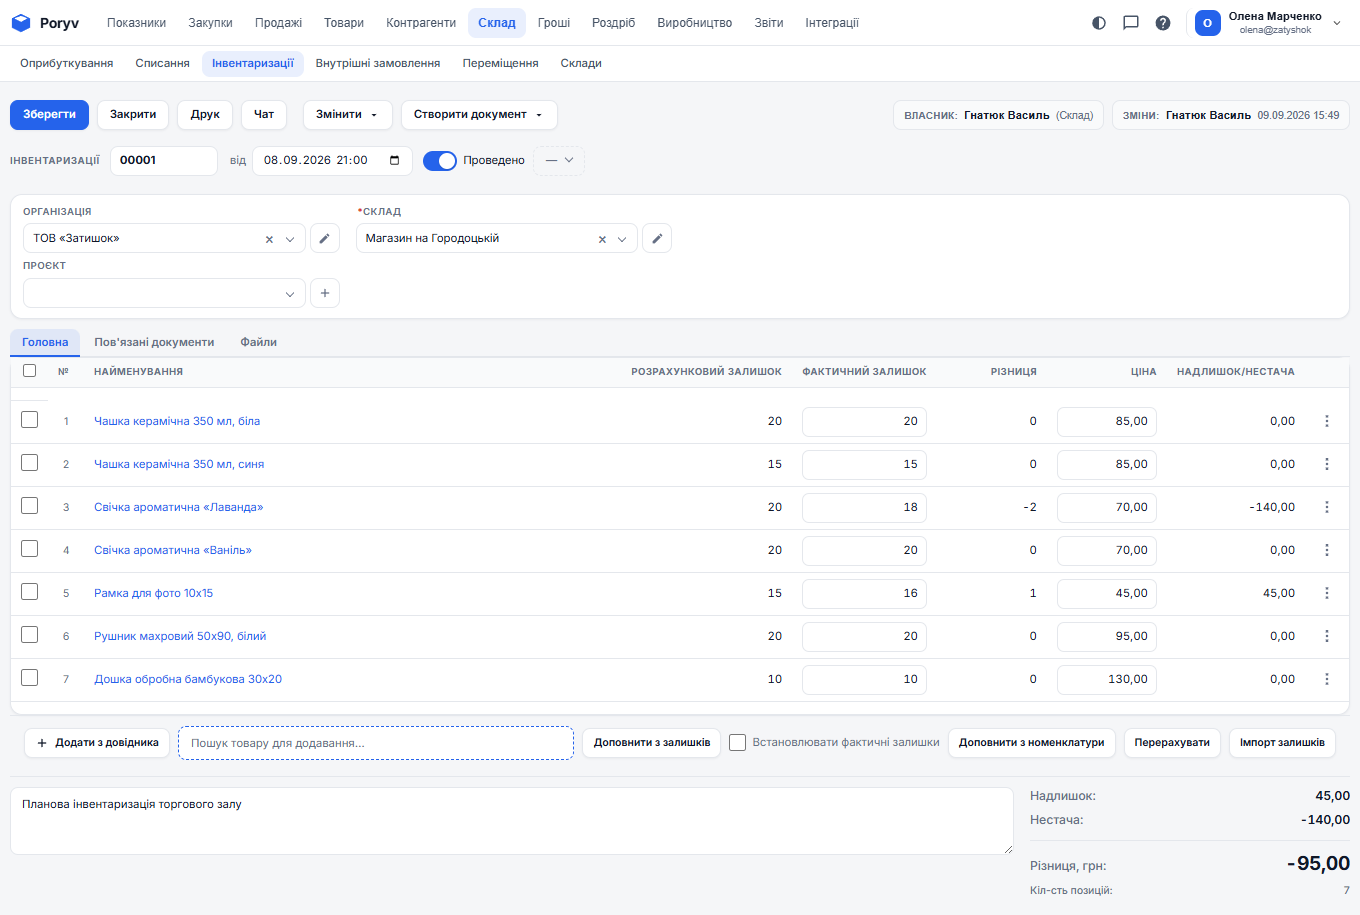Open the calendar picker in date field
Image resolution: width=1360 pixels, height=915 pixels.
395,160
